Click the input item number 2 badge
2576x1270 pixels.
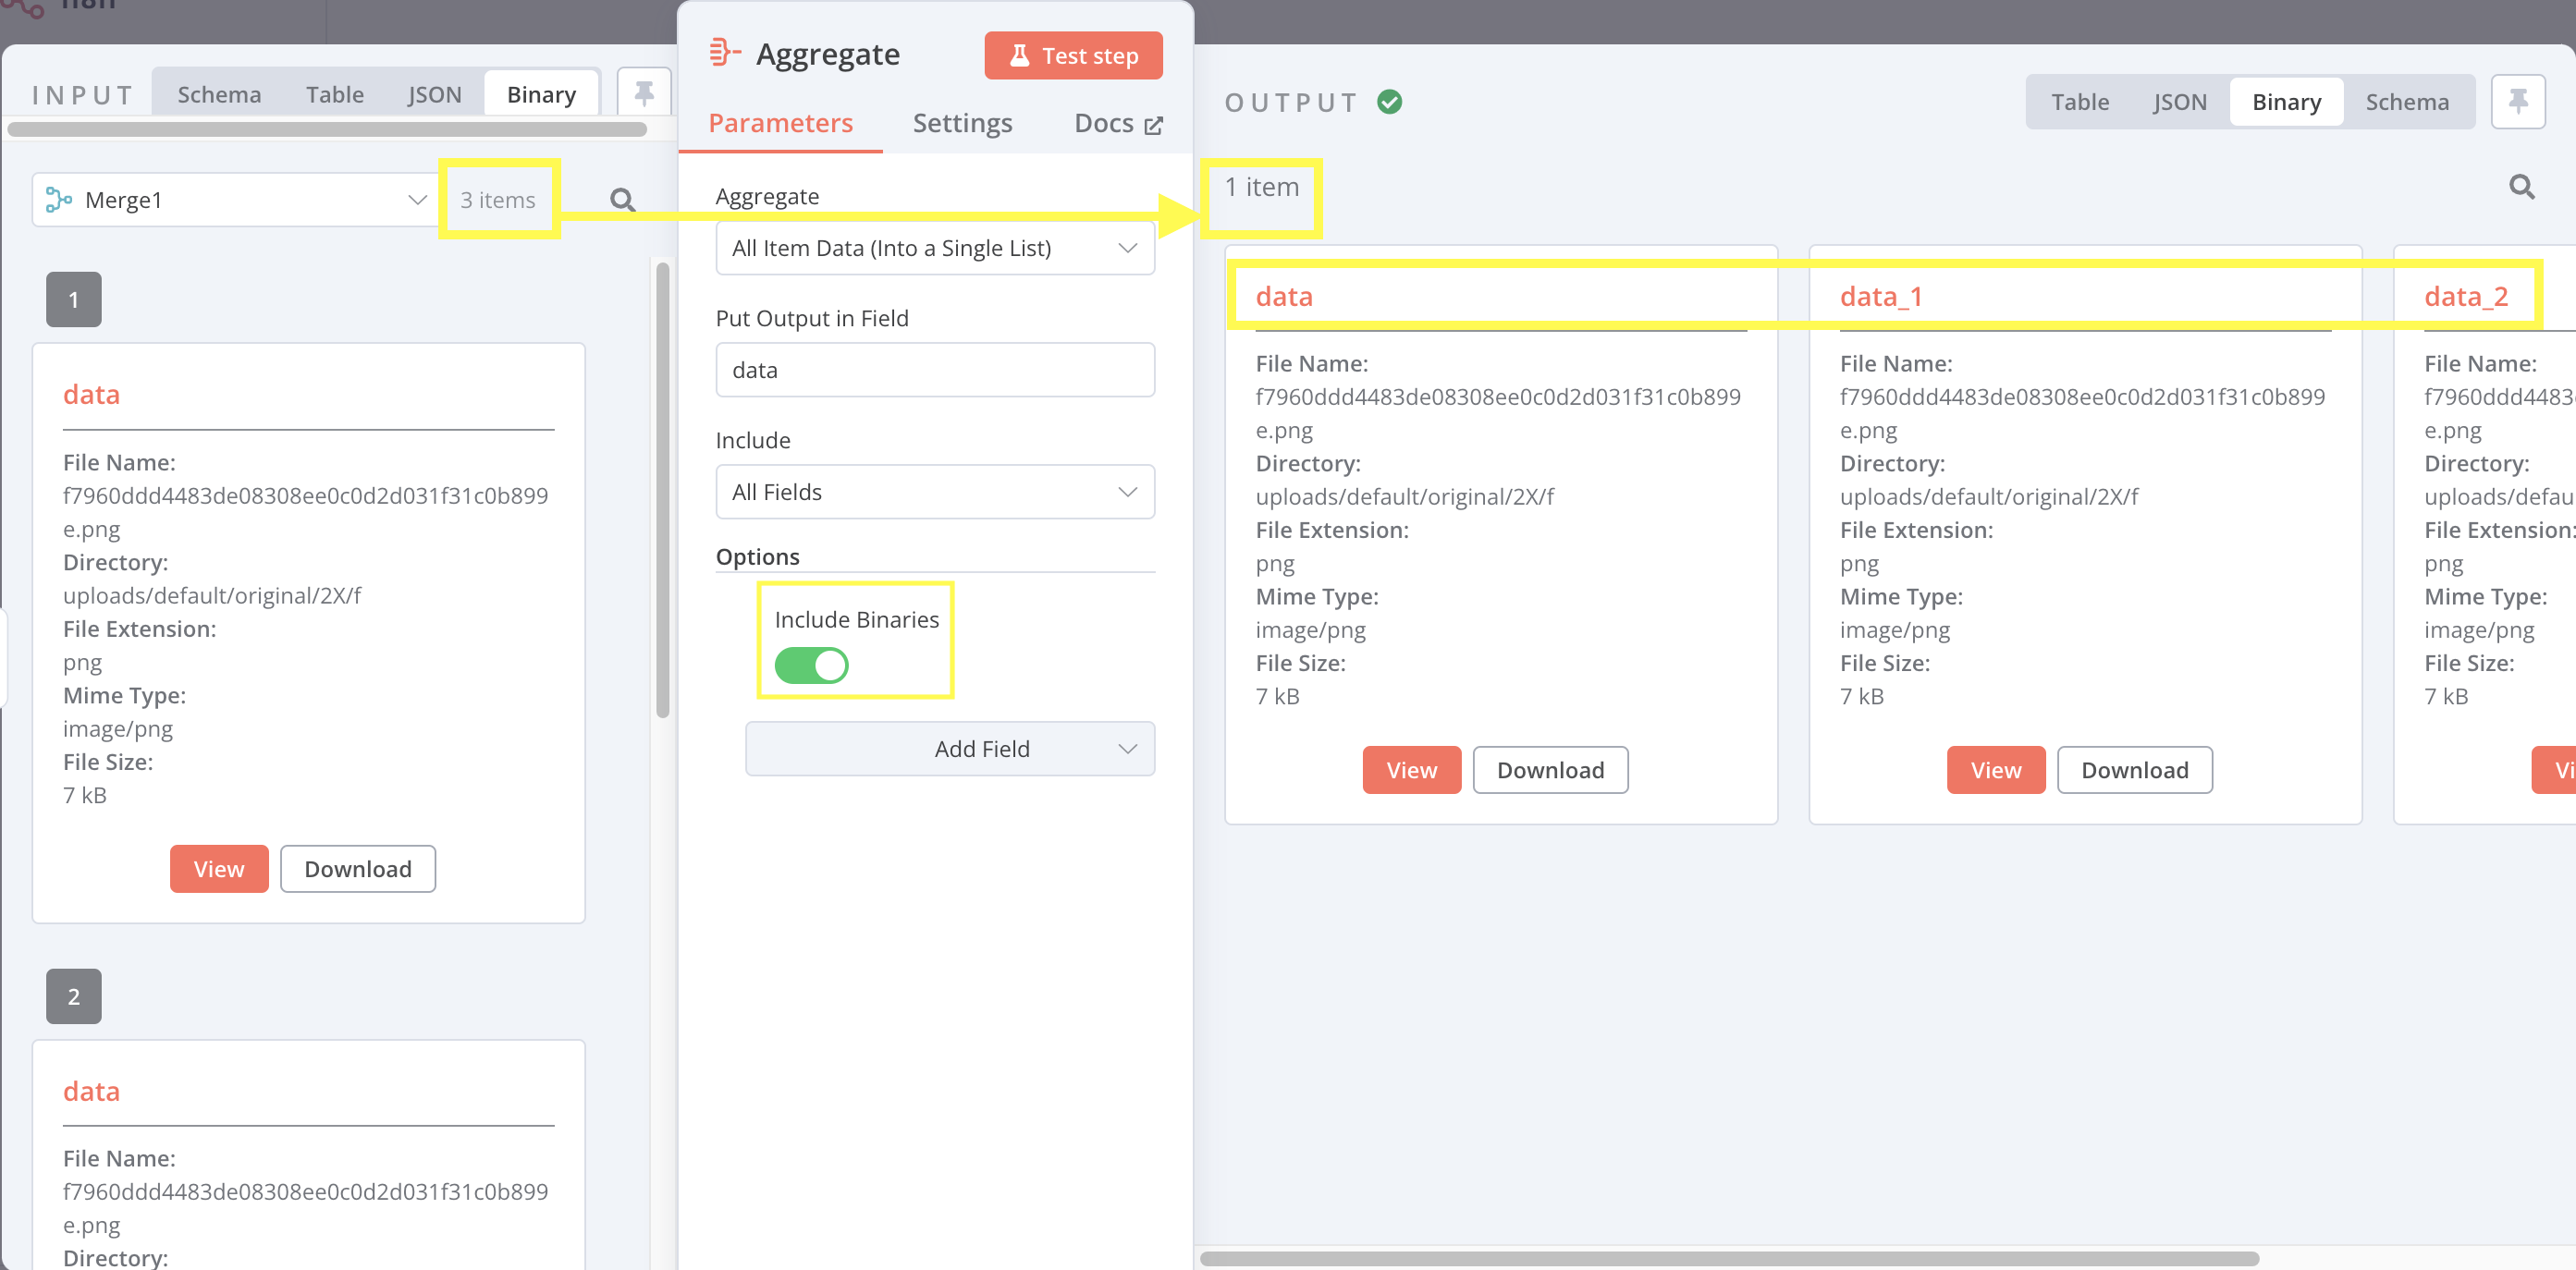click(73, 996)
